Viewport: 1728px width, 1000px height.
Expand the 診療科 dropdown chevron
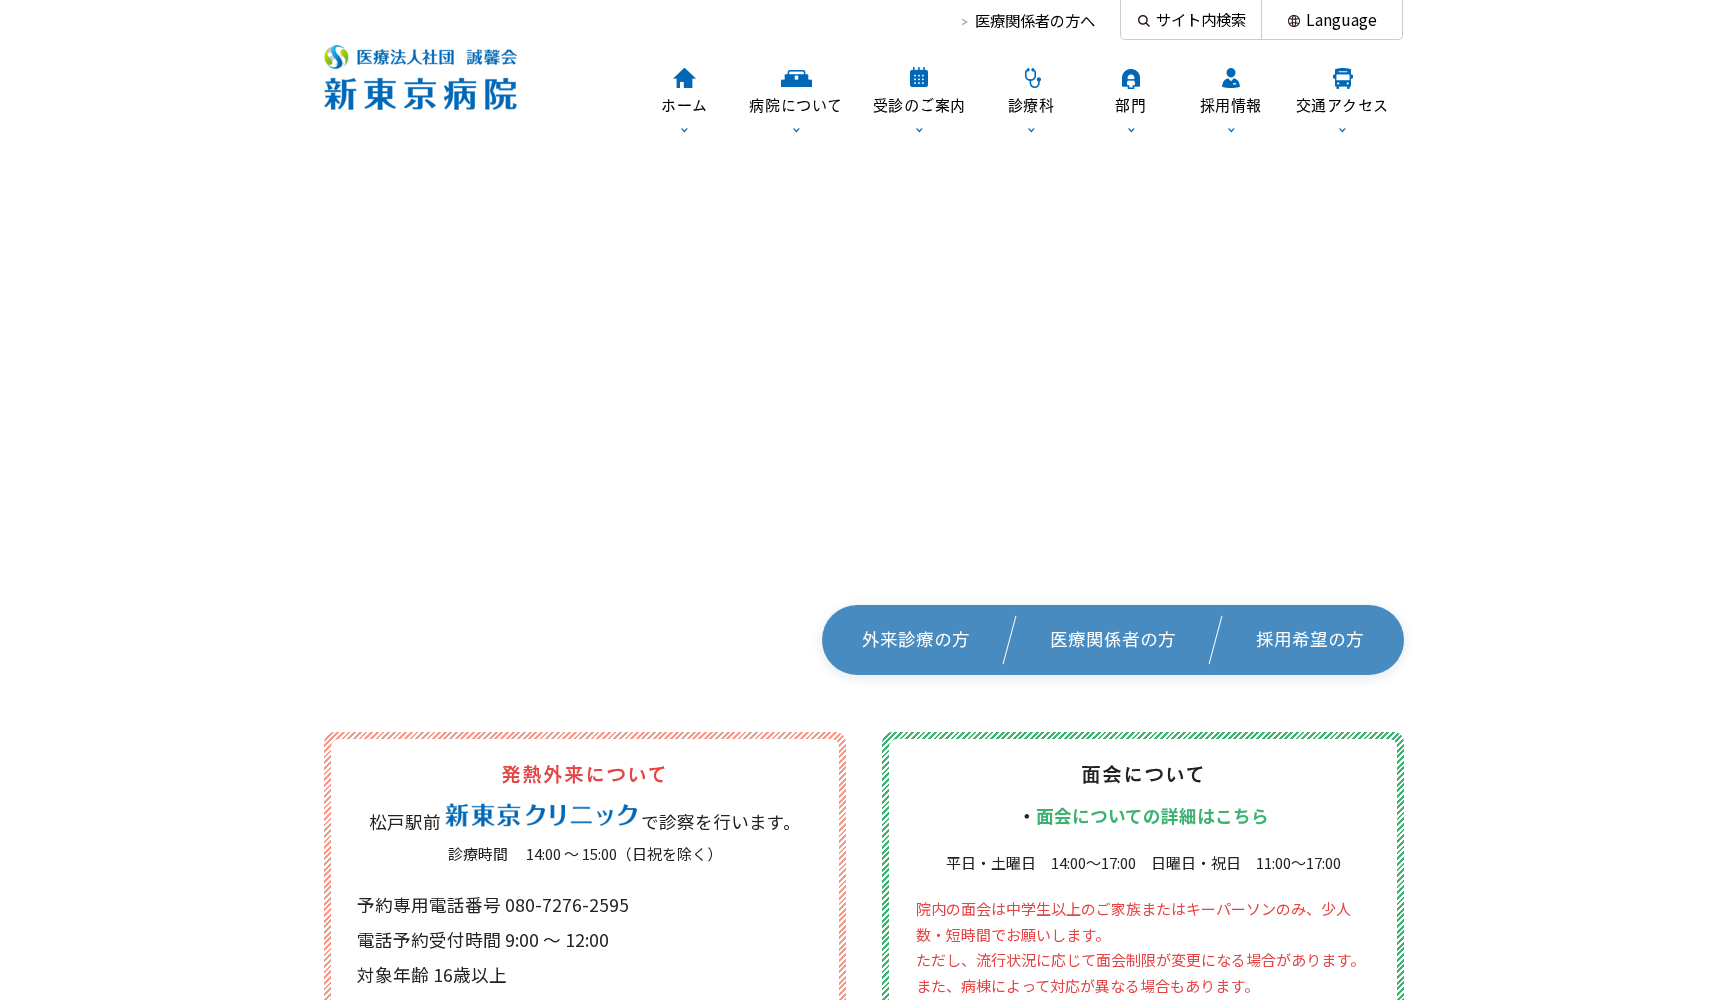1031,129
